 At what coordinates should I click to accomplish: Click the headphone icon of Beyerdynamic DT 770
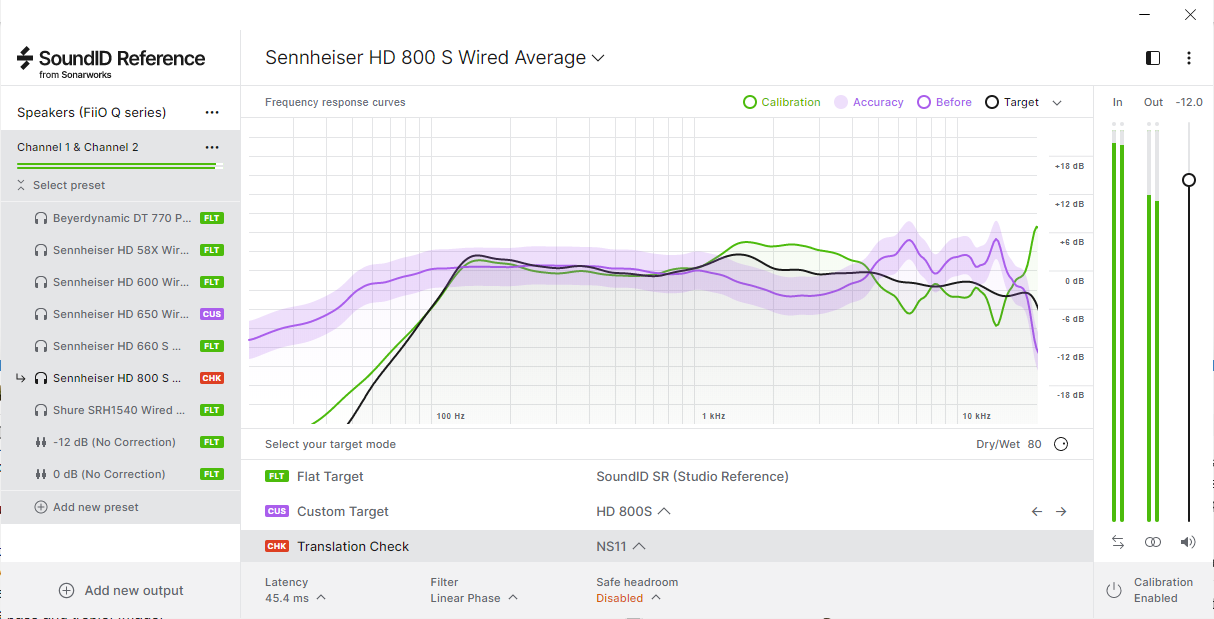[41, 218]
